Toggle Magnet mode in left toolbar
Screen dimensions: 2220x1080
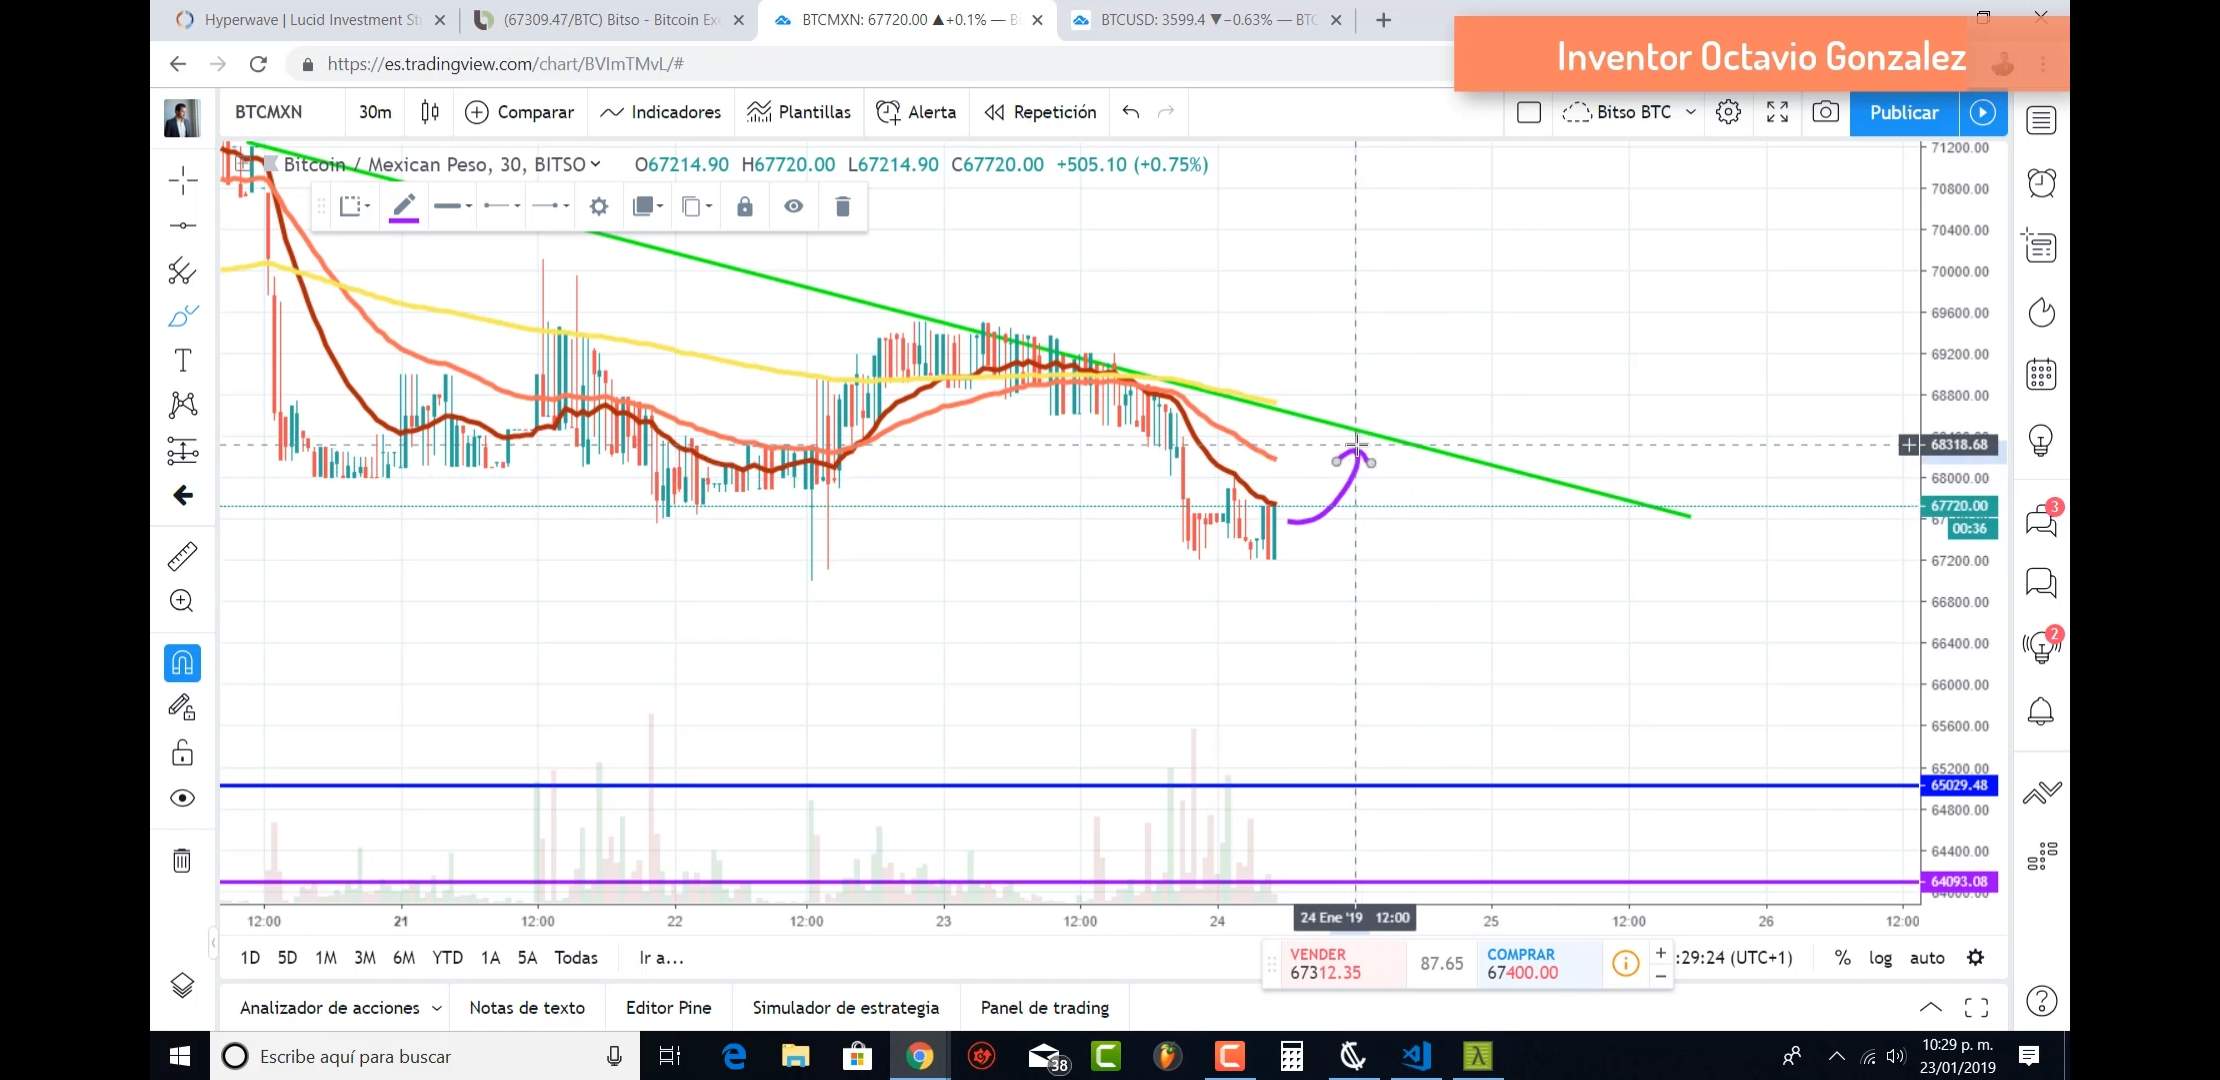click(182, 663)
